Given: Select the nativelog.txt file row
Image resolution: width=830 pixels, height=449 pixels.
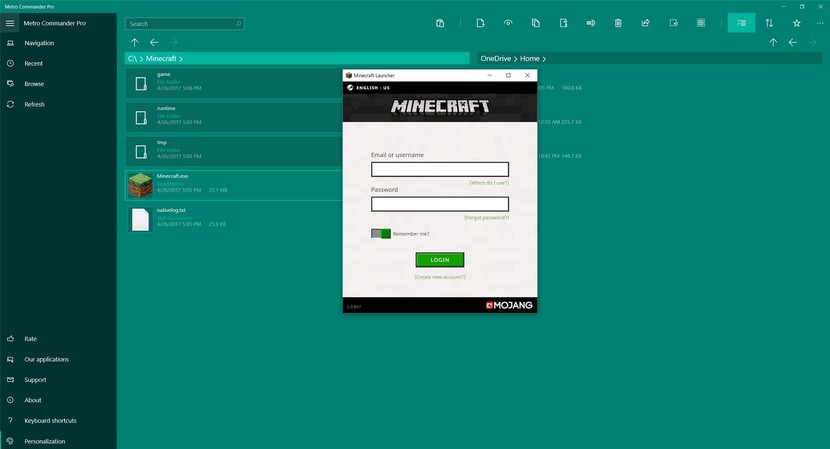Looking at the screenshot, I should (x=234, y=219).
